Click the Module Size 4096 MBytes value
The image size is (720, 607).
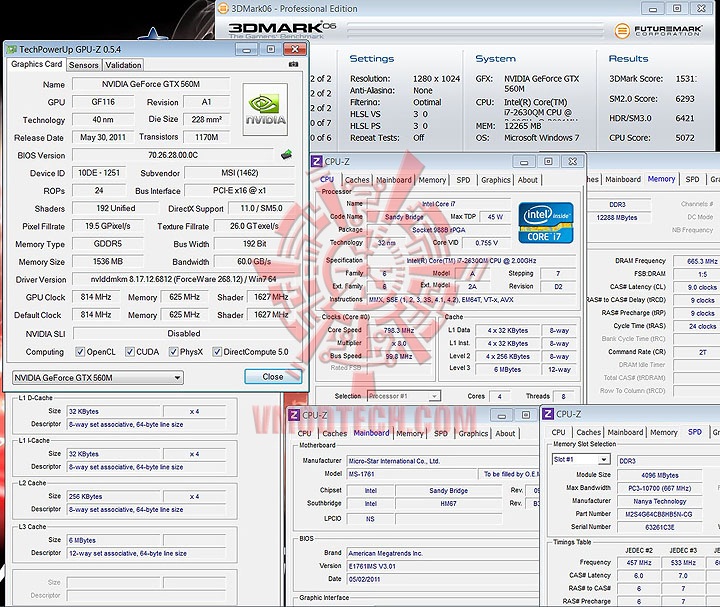(x=659, y=475)
